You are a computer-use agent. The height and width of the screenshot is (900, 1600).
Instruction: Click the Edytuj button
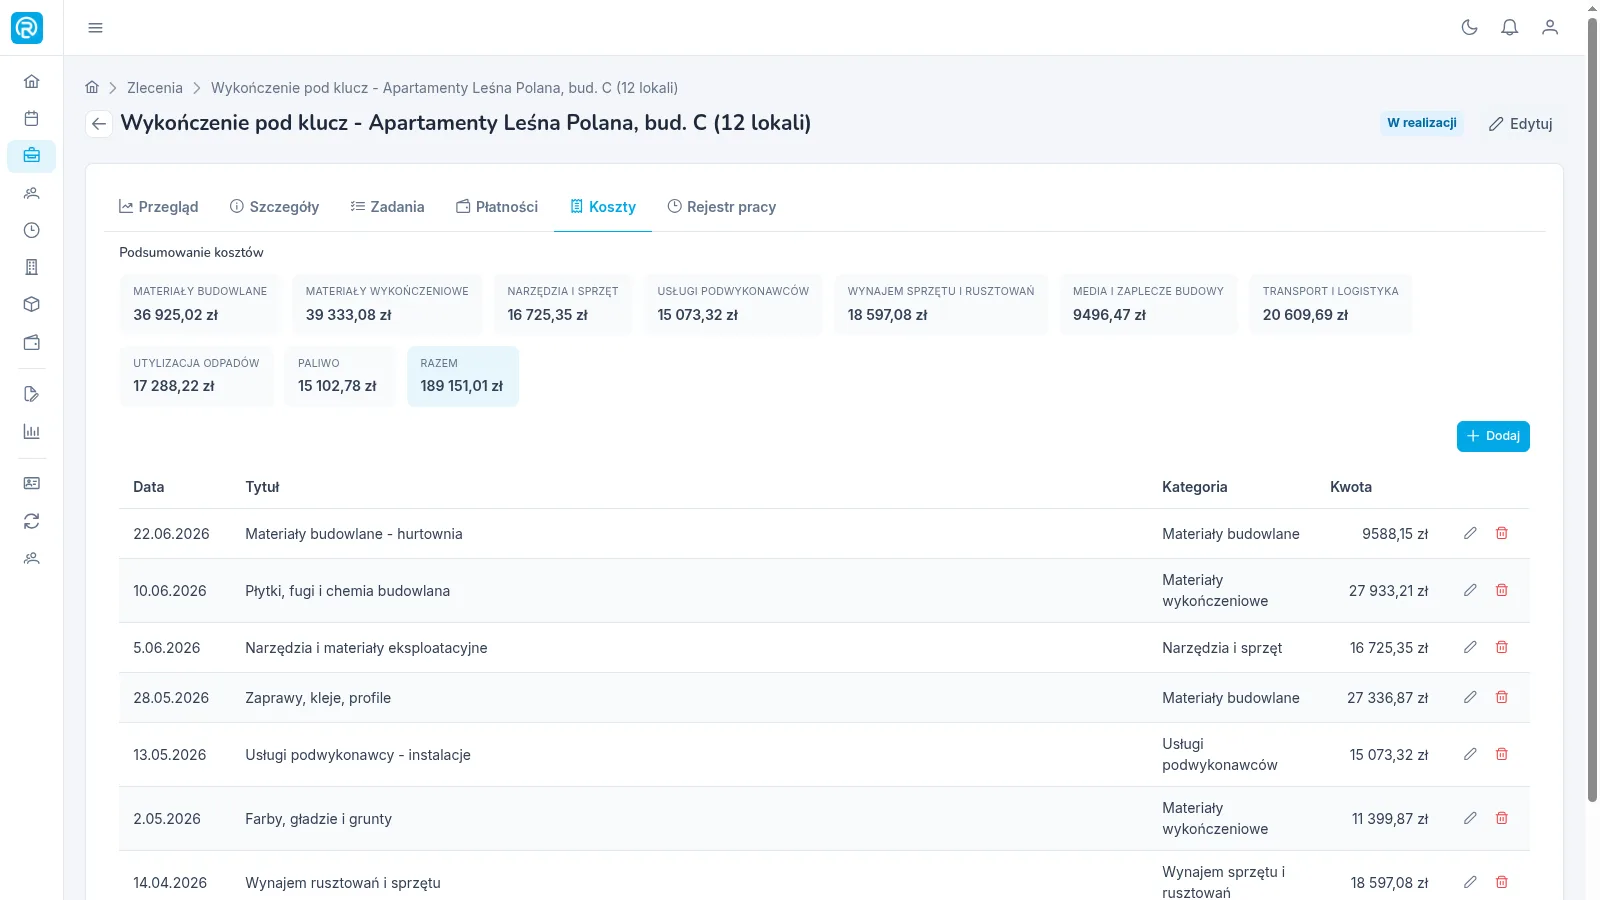pos(1520,124)
